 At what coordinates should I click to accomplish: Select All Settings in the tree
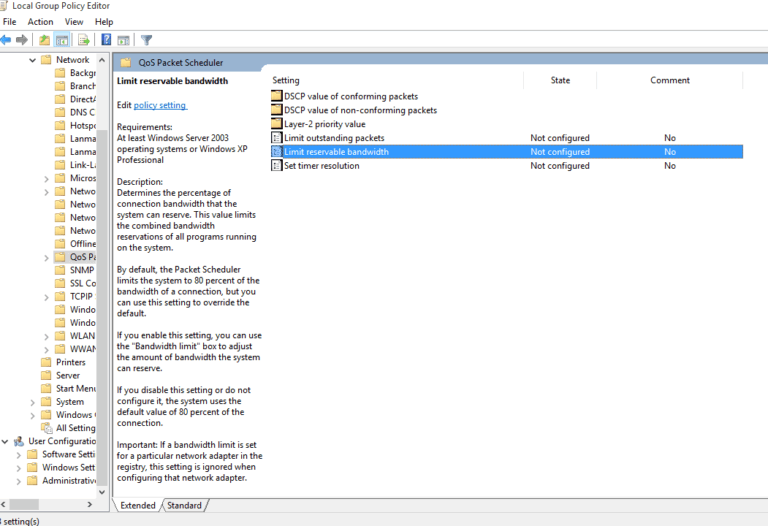[x=75, y=428]
